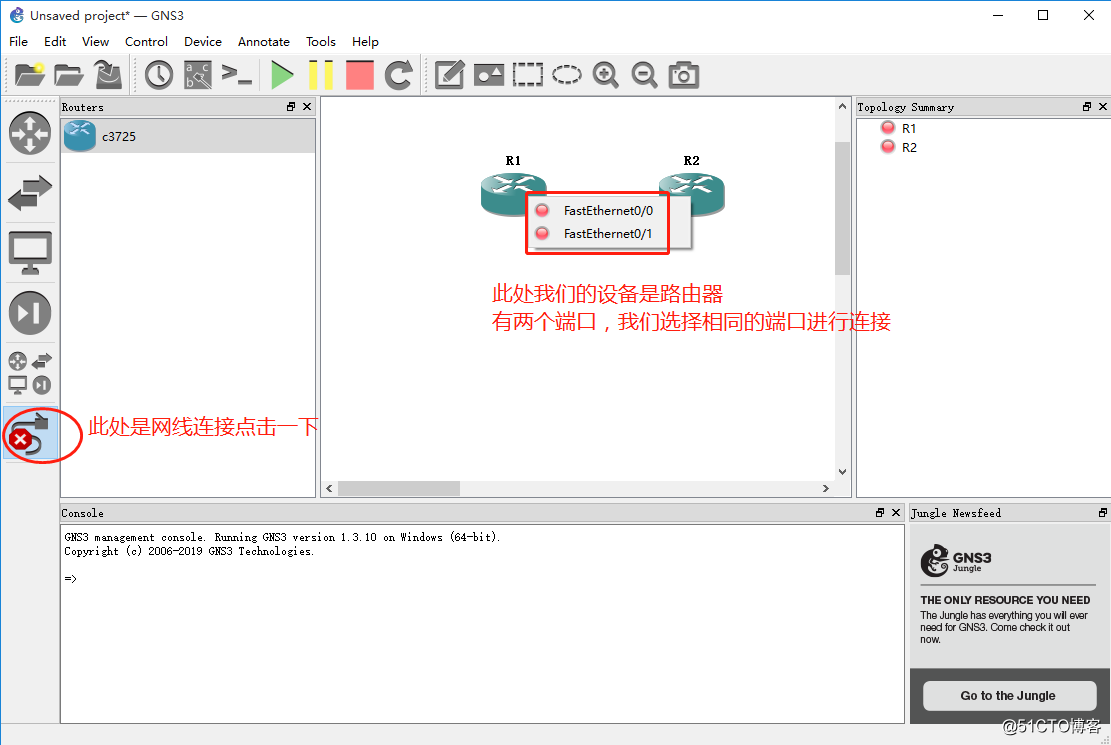Undock the Routers panel
The height and width of the screenshot is (745, 1111).
point(291,106)
